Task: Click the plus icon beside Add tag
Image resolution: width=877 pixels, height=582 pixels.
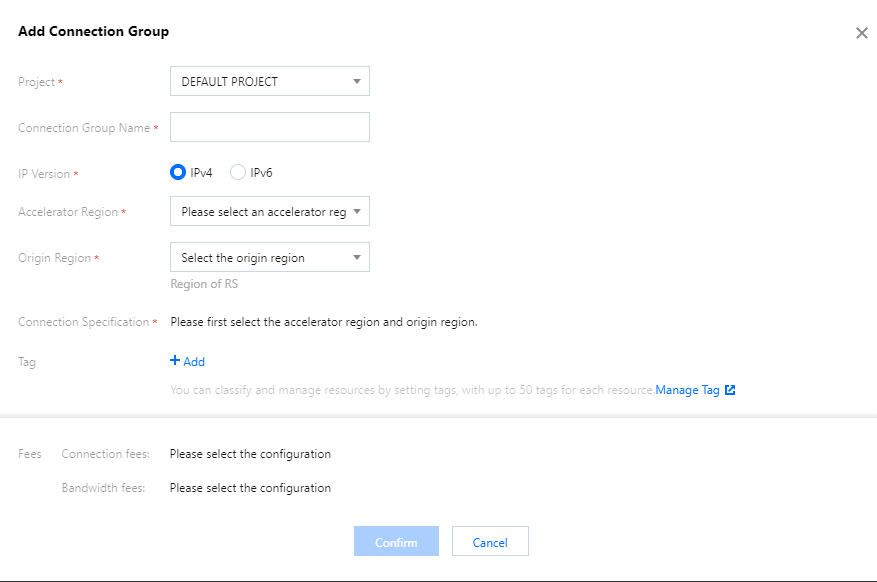Action: [175, 361]
